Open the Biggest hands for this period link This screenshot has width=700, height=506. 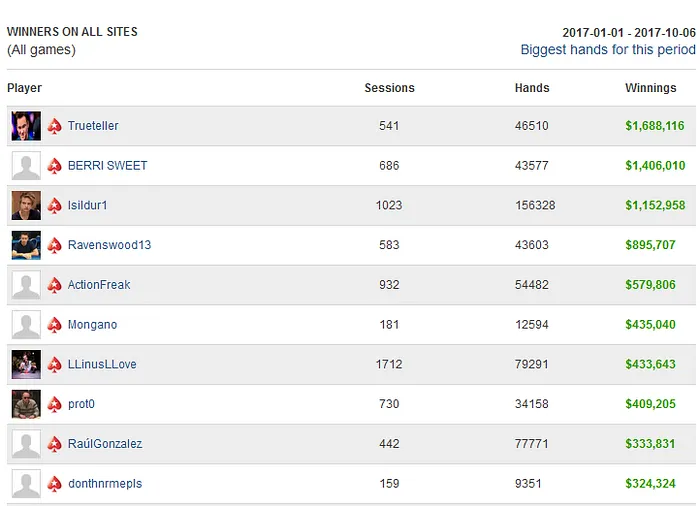pyautogui.click(x=607, y=50)
